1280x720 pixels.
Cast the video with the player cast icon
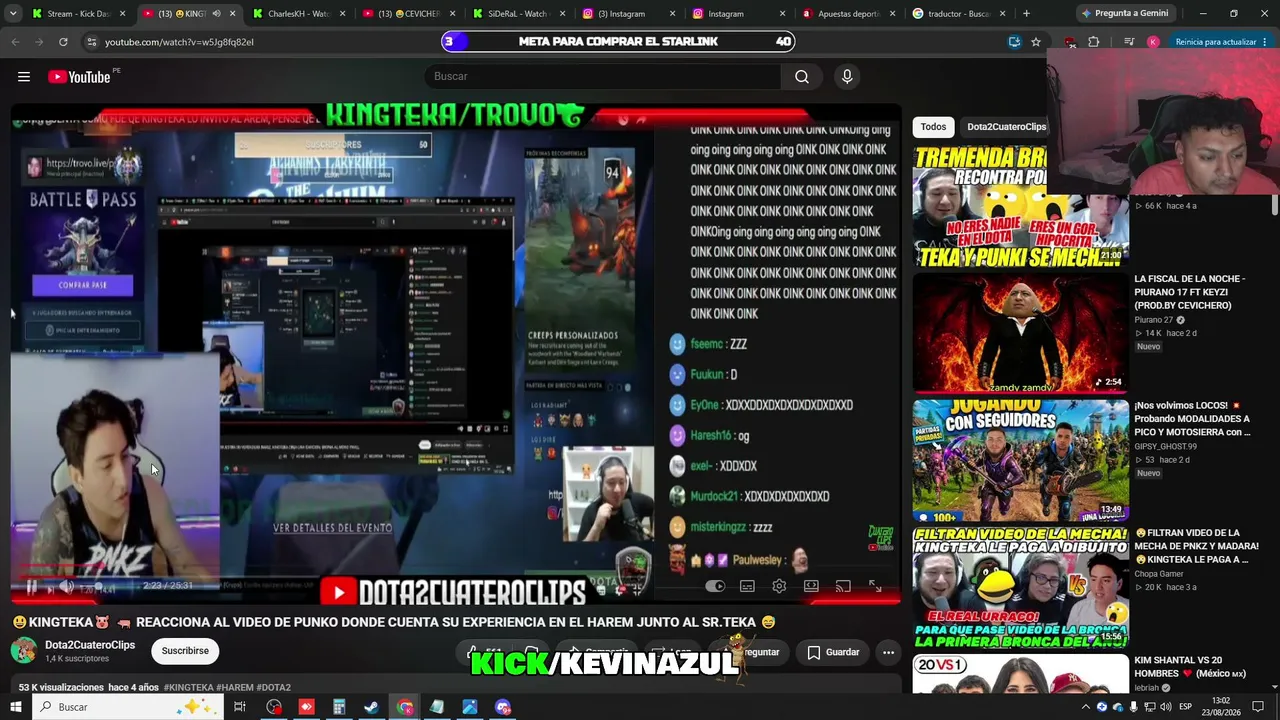point(843,587)
